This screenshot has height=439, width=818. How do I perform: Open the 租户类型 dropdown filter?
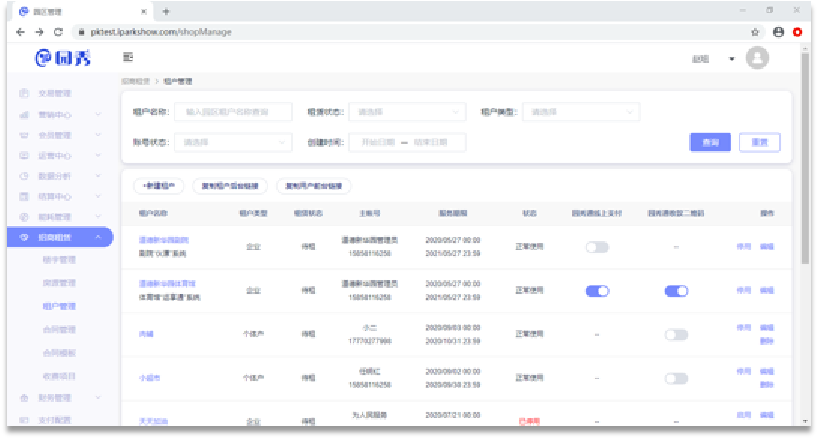tap(584, 112)
